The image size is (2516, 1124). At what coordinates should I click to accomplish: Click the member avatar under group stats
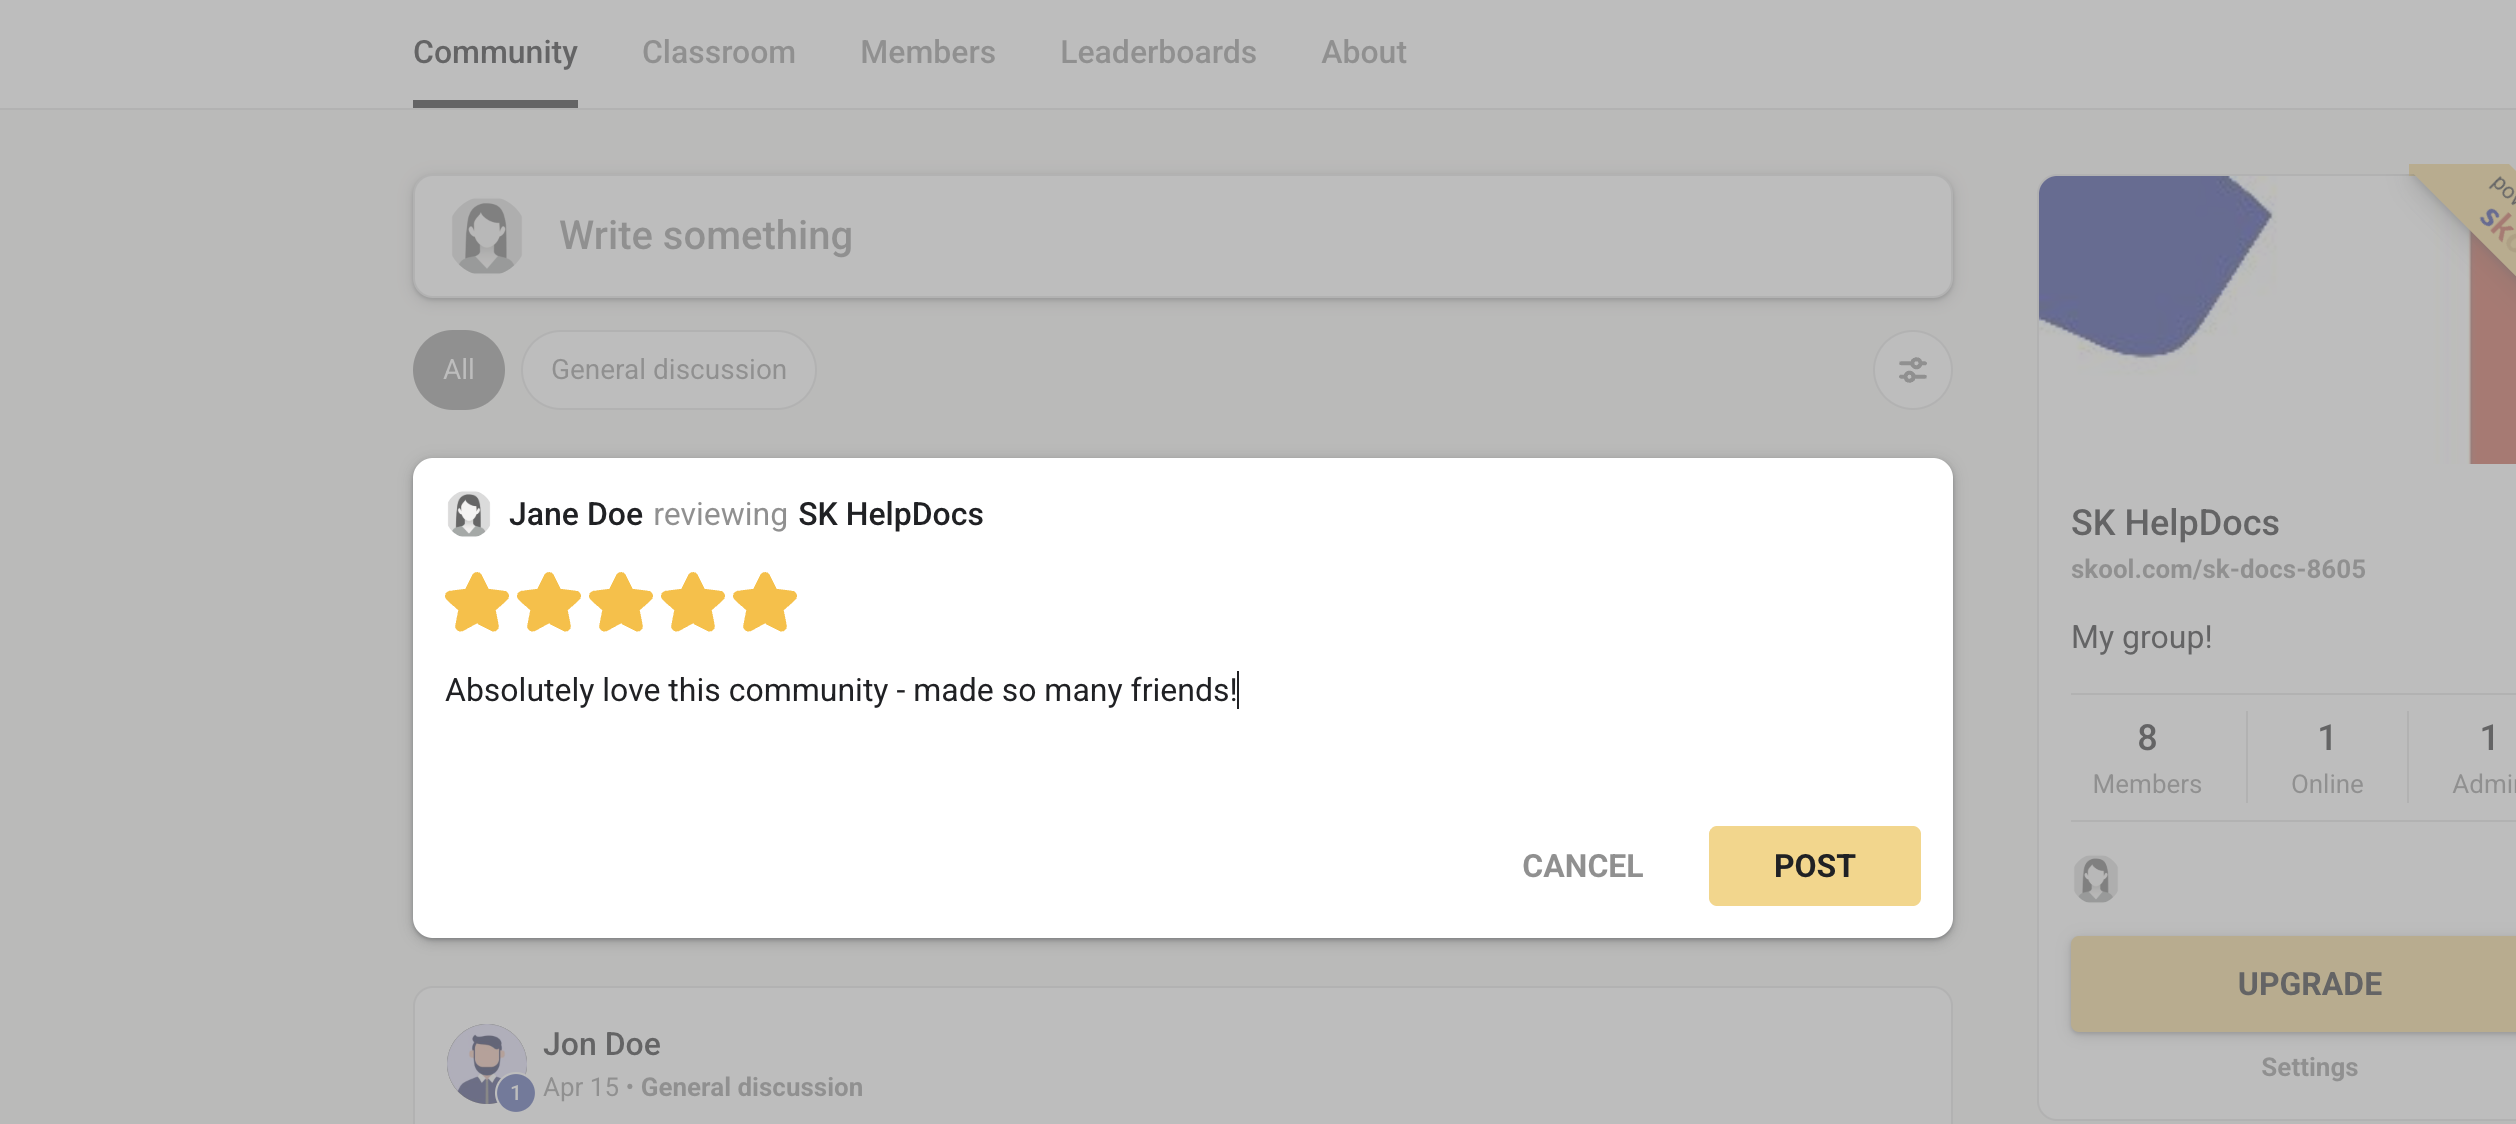tap(2096, 879)
